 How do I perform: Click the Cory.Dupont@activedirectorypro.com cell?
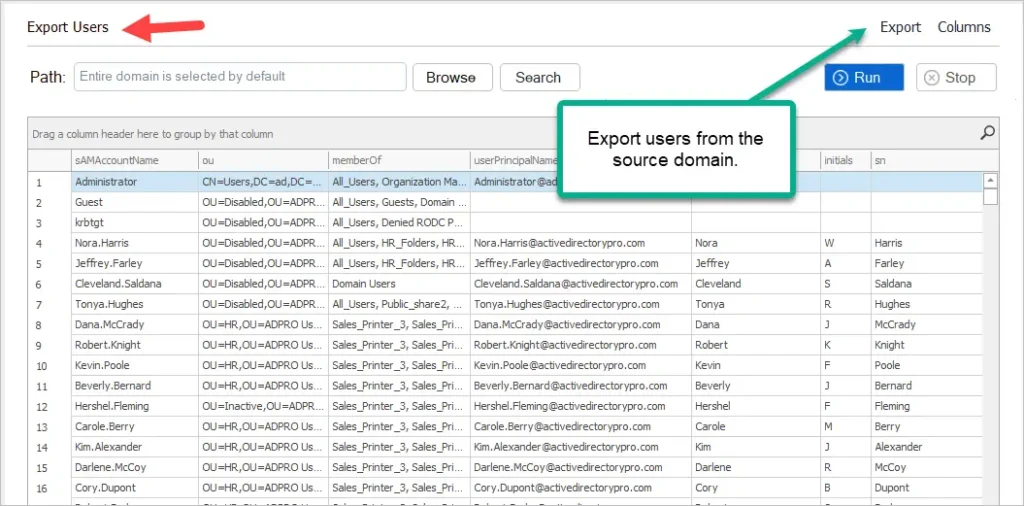pos(581,487)
